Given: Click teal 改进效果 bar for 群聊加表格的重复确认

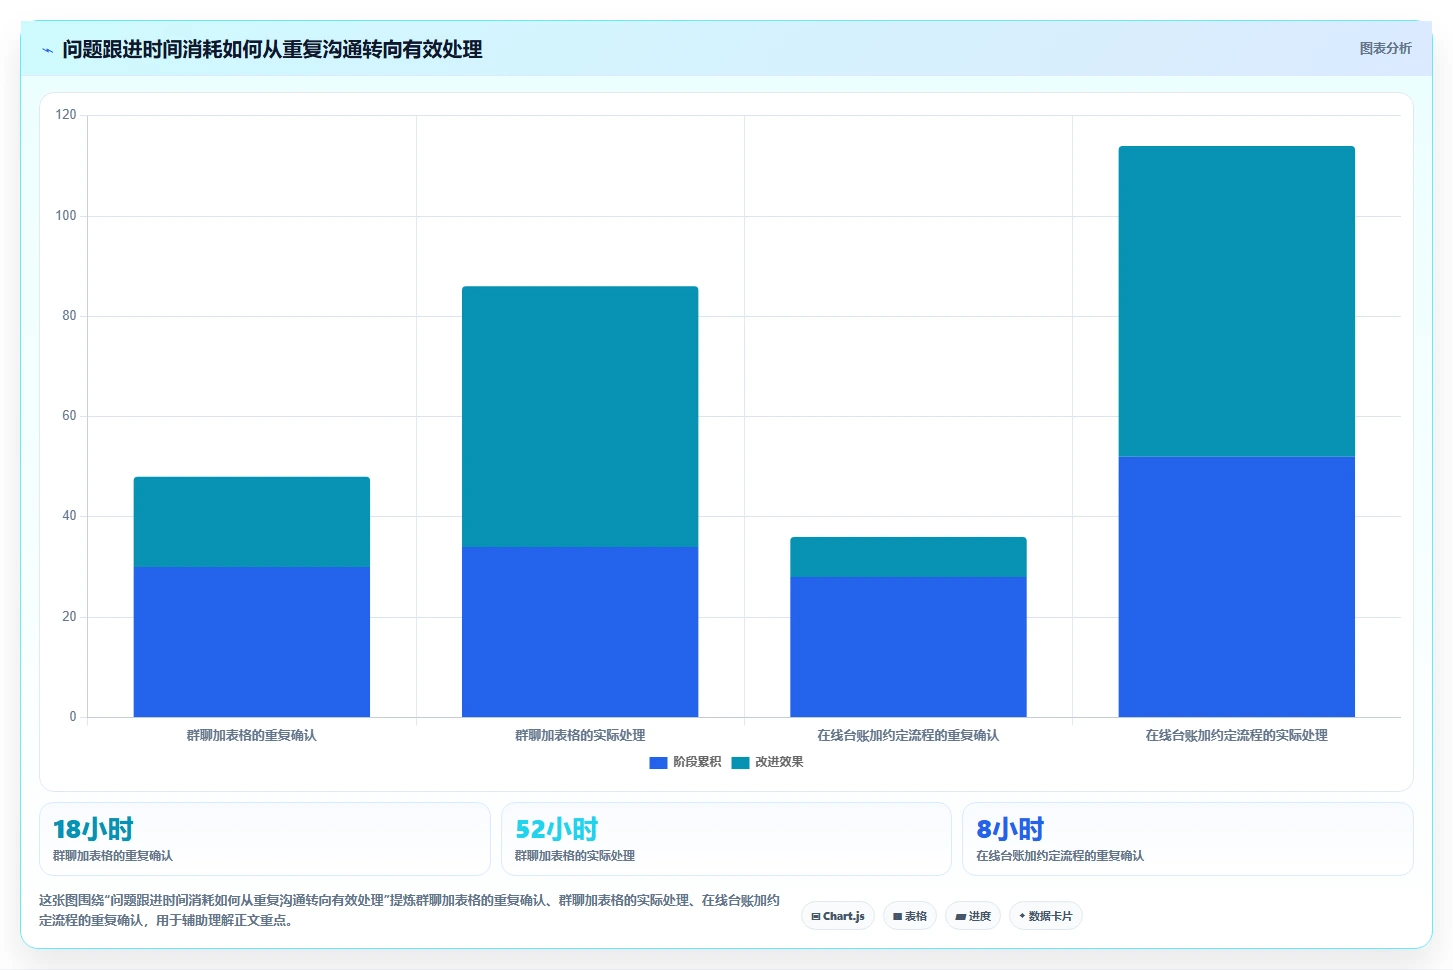Looking at the screenshot, I should [252, 522].
